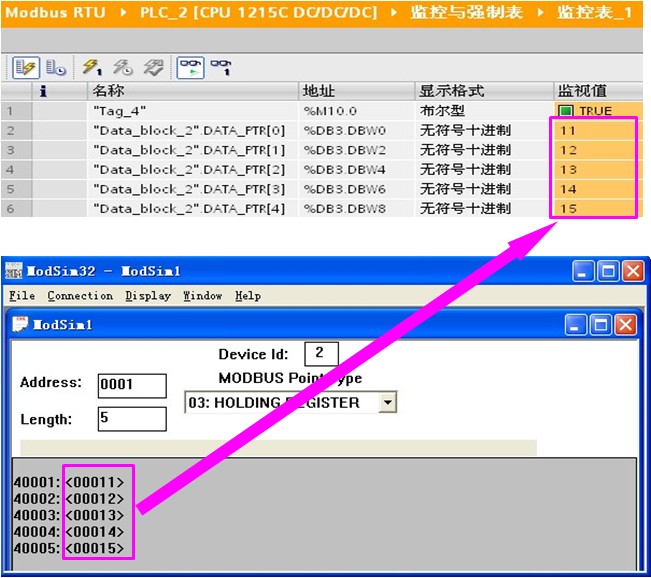Click address cell %DB3.DBW8

coord(357,208)
